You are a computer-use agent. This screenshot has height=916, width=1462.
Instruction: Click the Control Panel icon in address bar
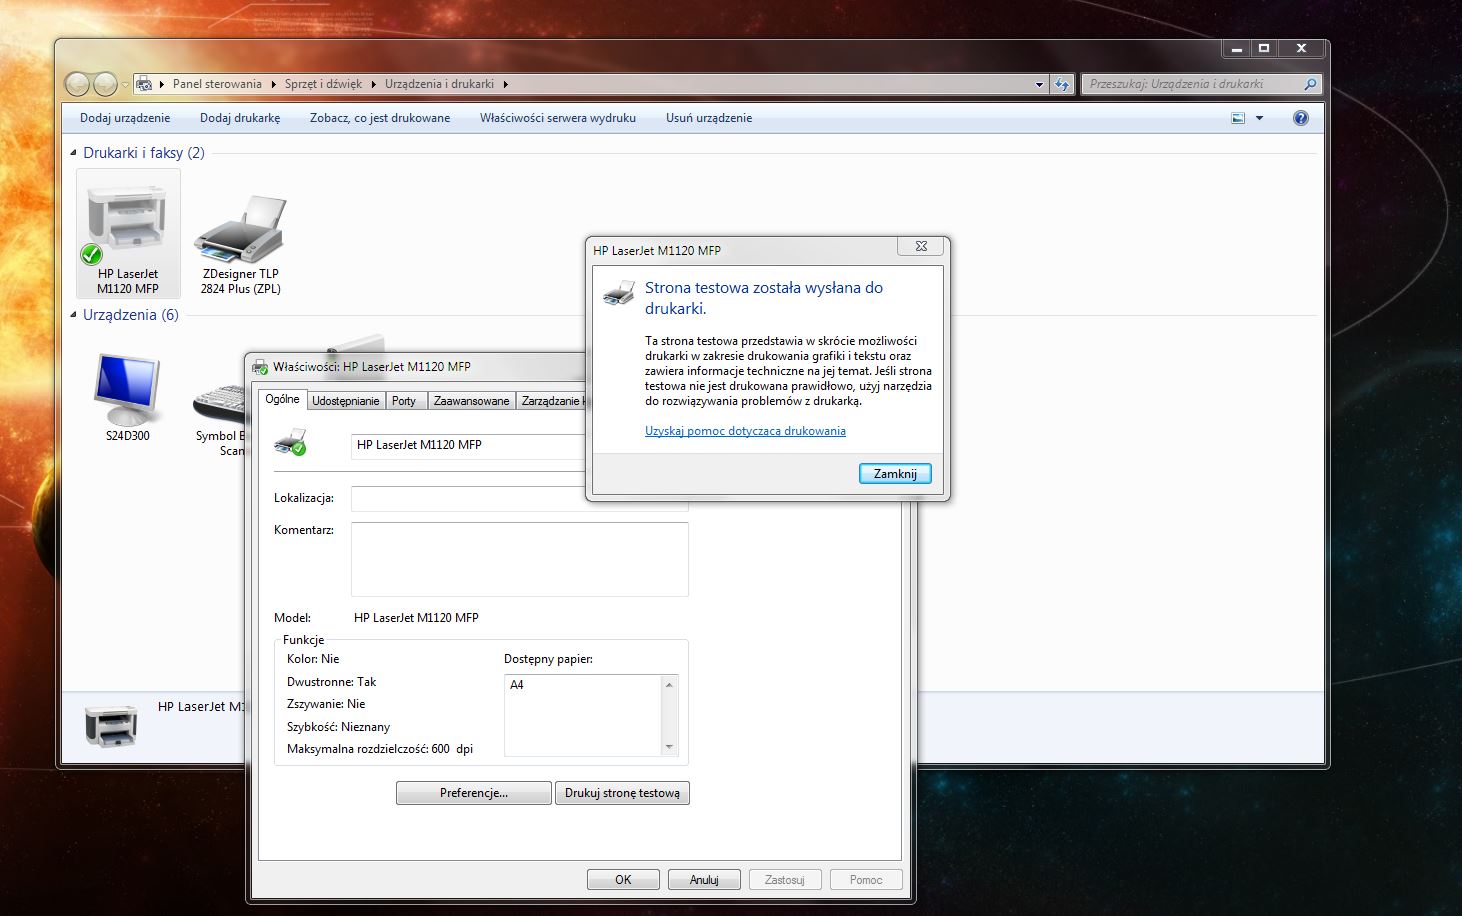click(x=144, y=84)
